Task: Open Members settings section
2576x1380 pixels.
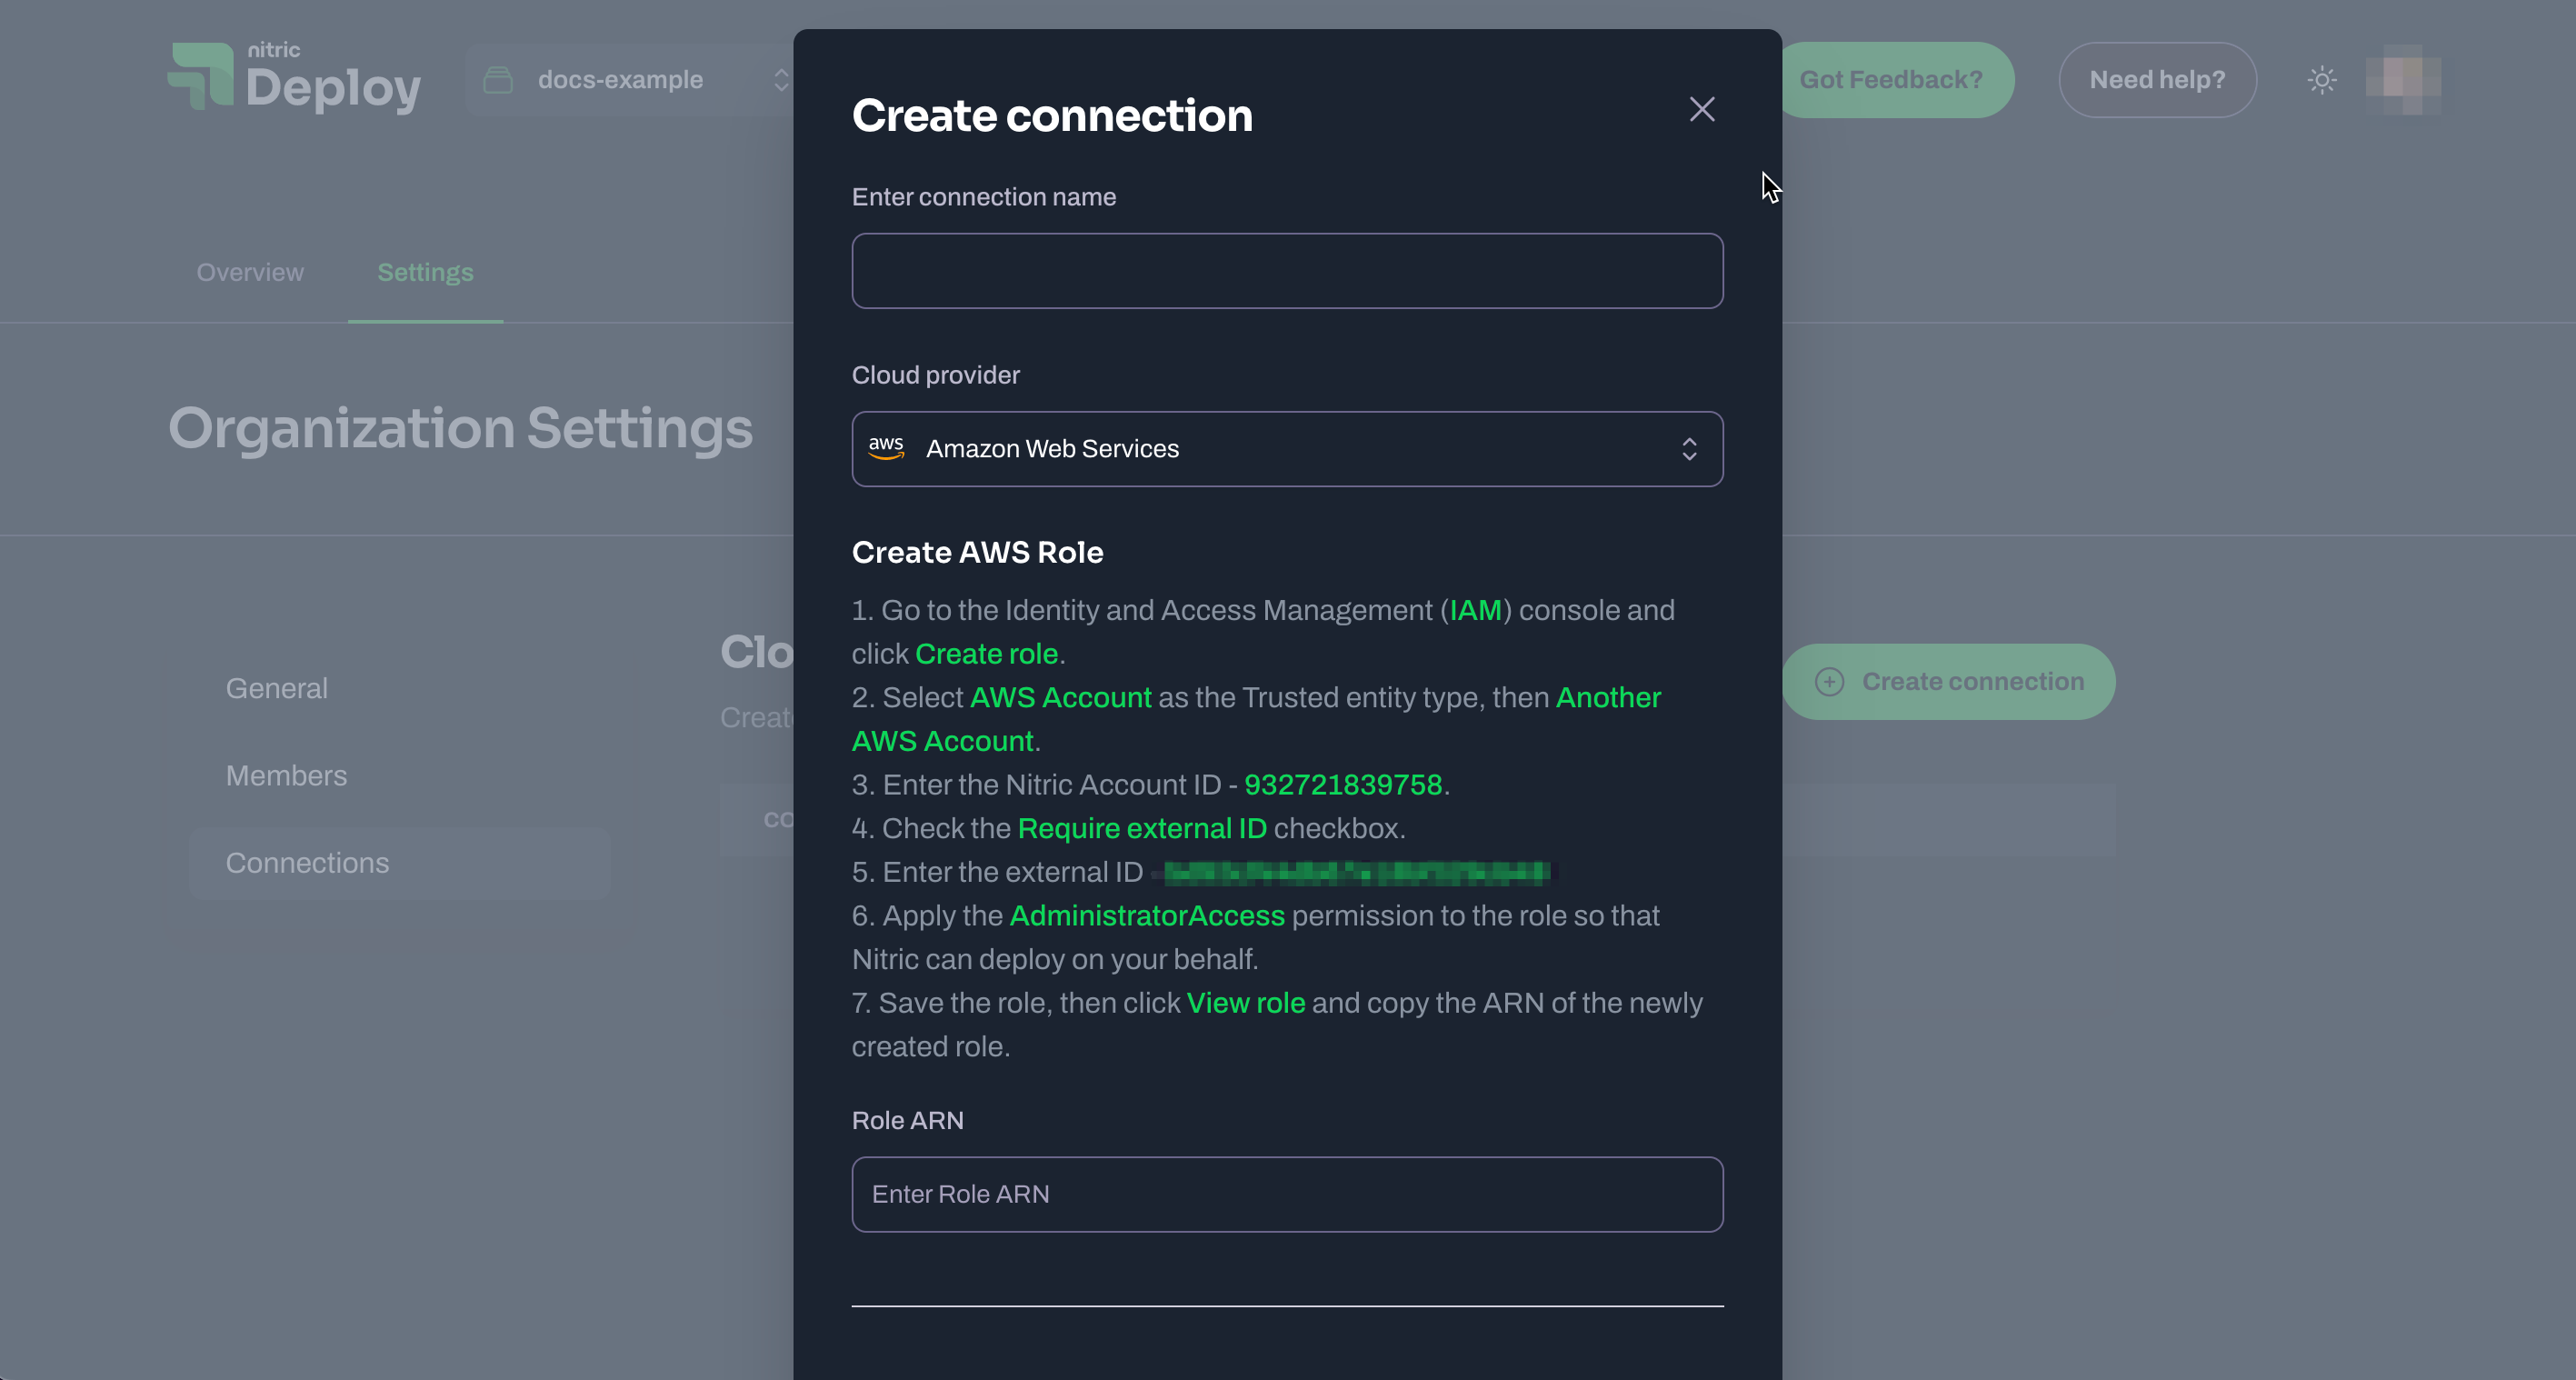Action: [x=286, y=775]
